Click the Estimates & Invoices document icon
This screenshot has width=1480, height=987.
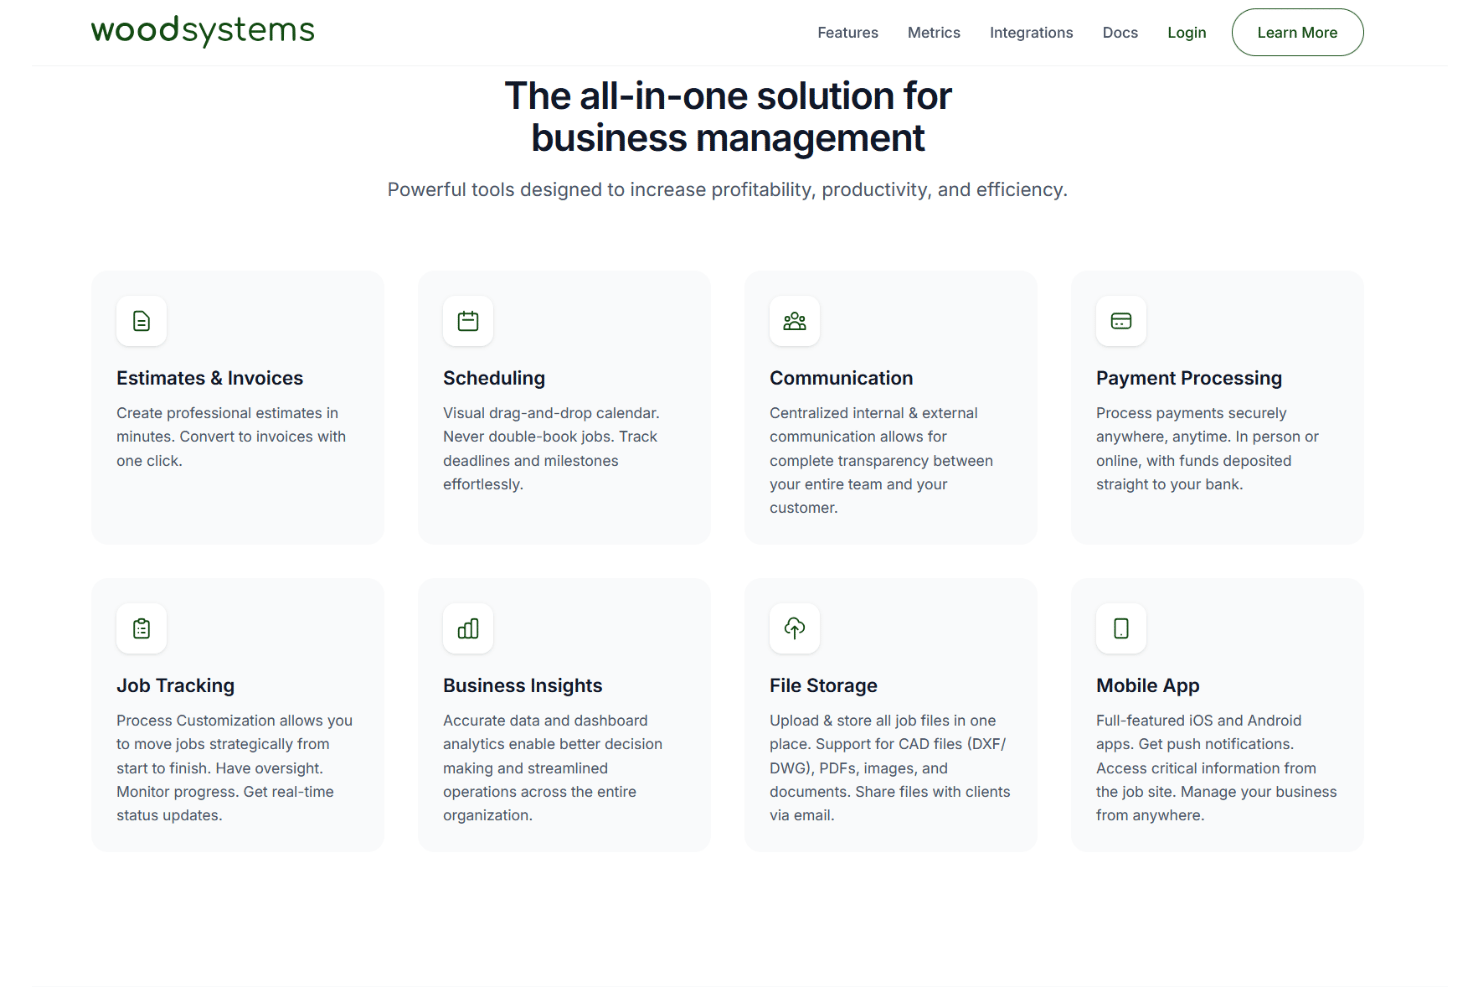point(141,321)
